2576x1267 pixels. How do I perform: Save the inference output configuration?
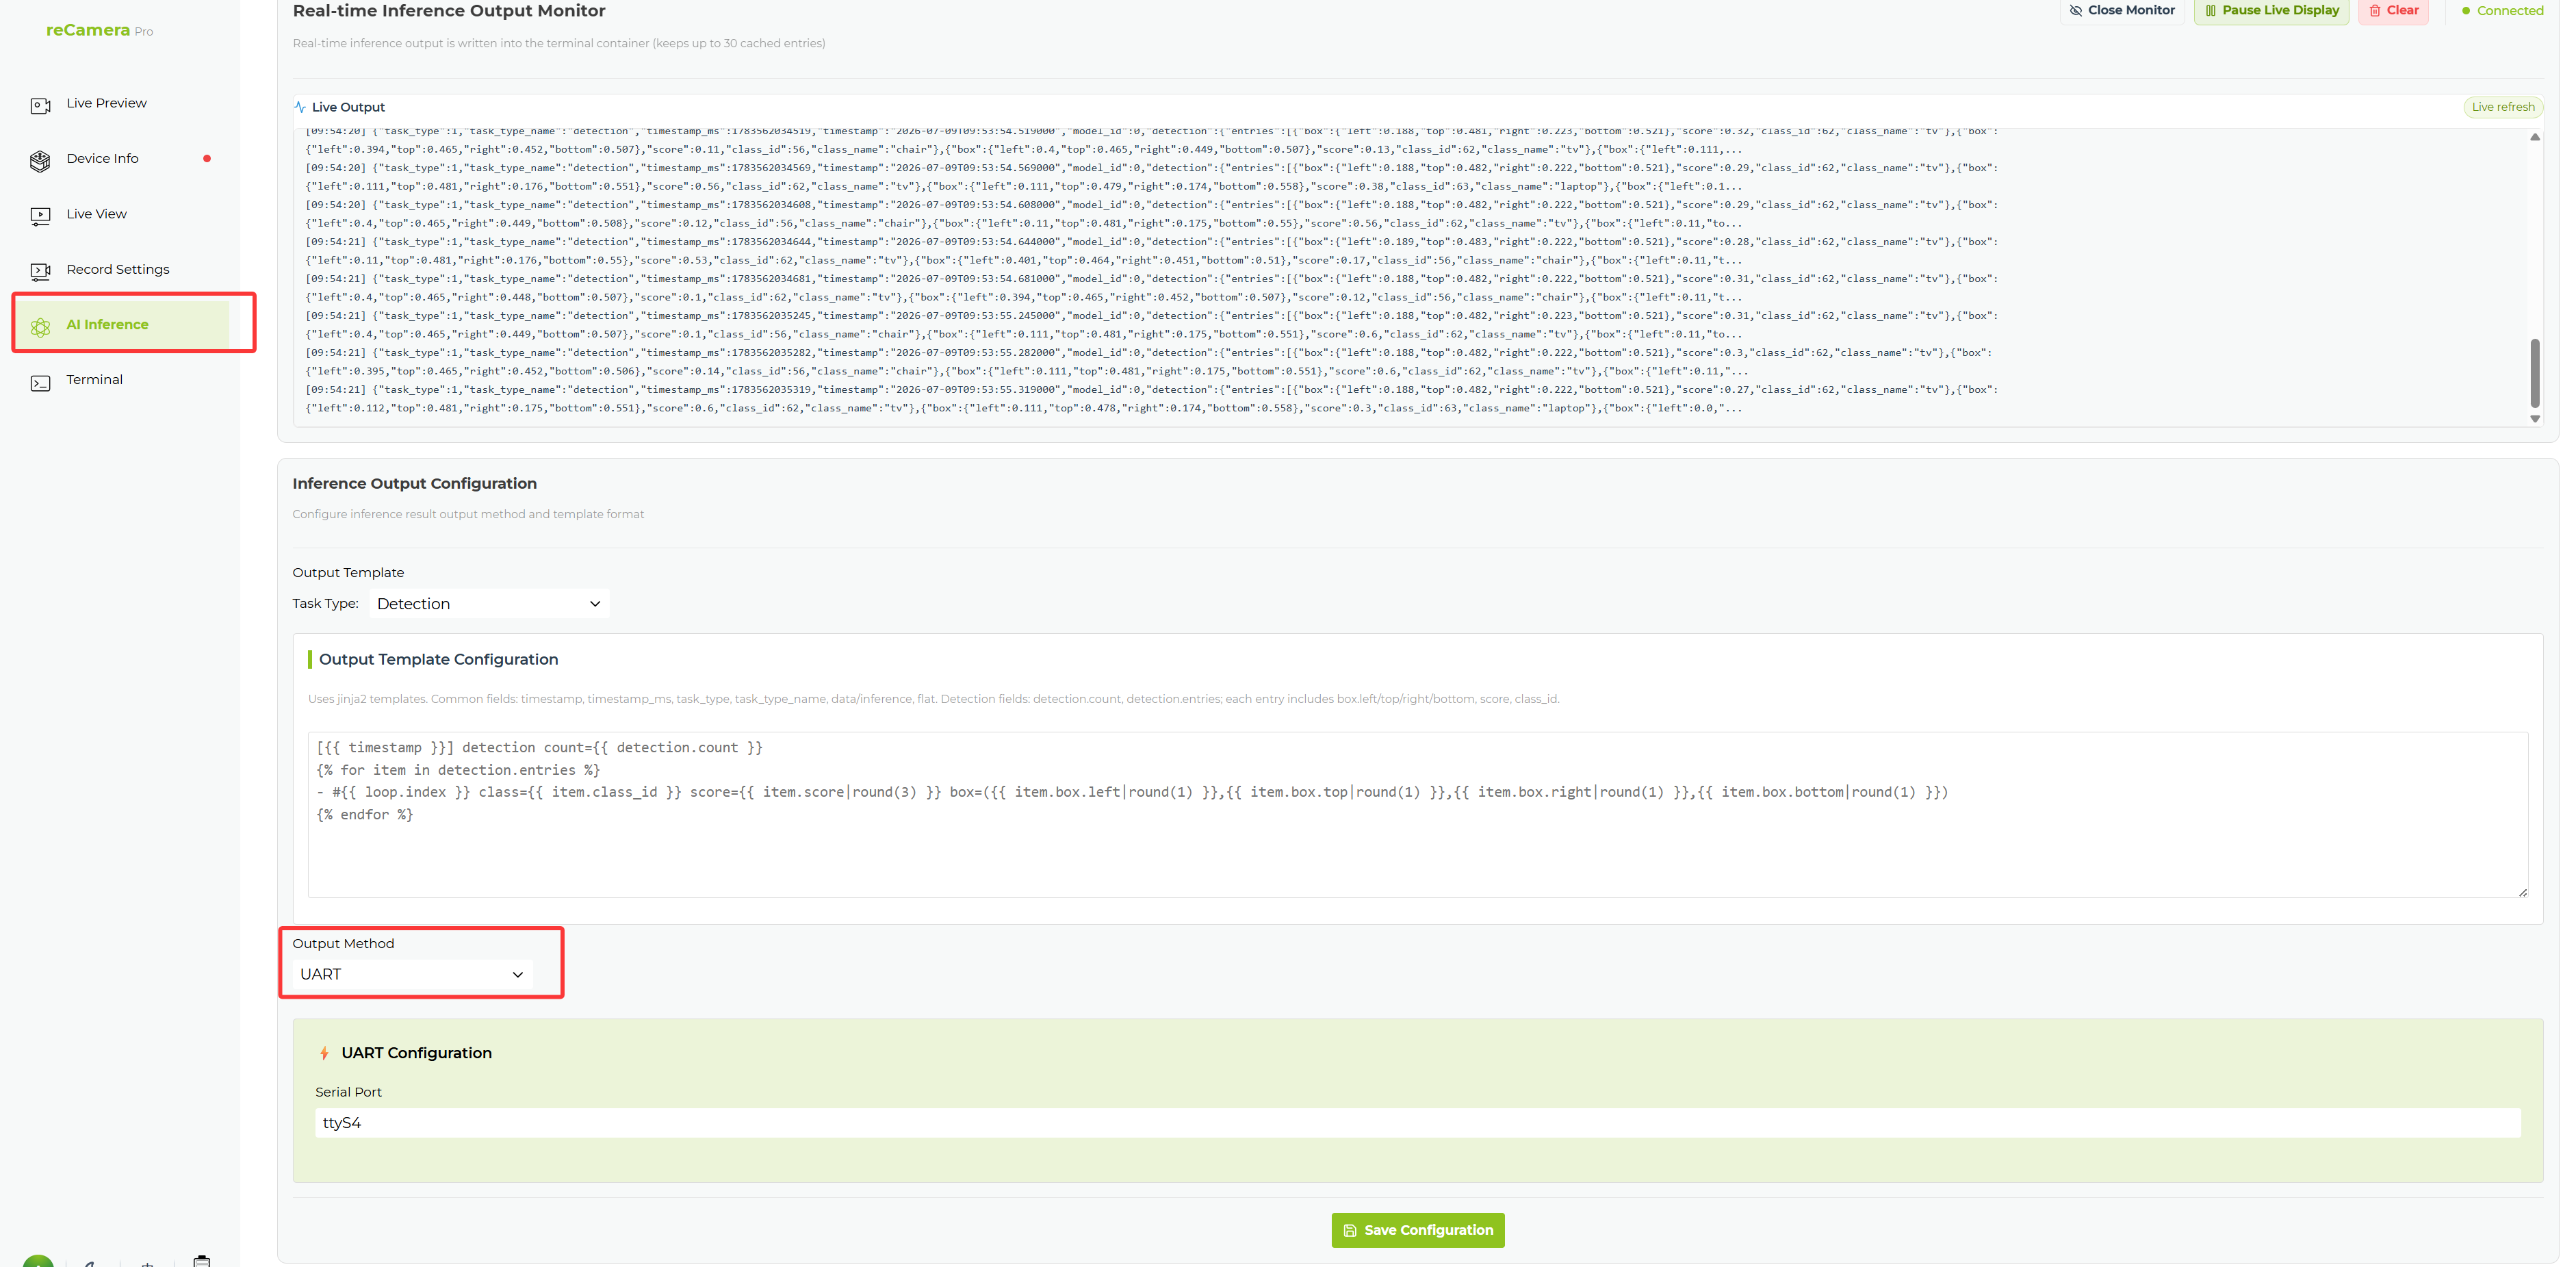(1418, 1230)
